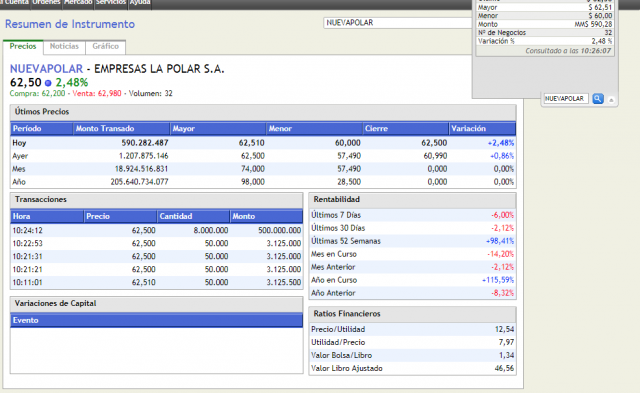Click the +0,86% variation in Ayer row

[502, 156]
